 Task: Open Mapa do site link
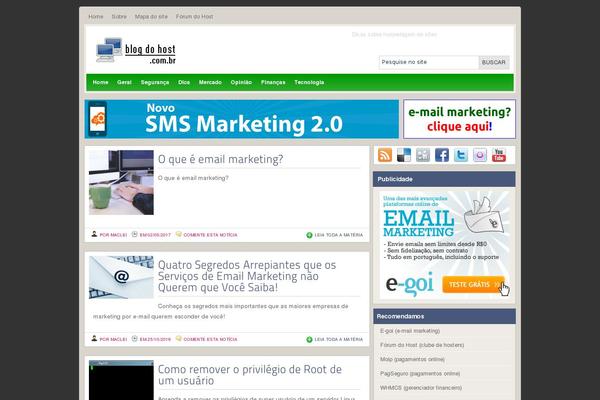tap(151, 16)
